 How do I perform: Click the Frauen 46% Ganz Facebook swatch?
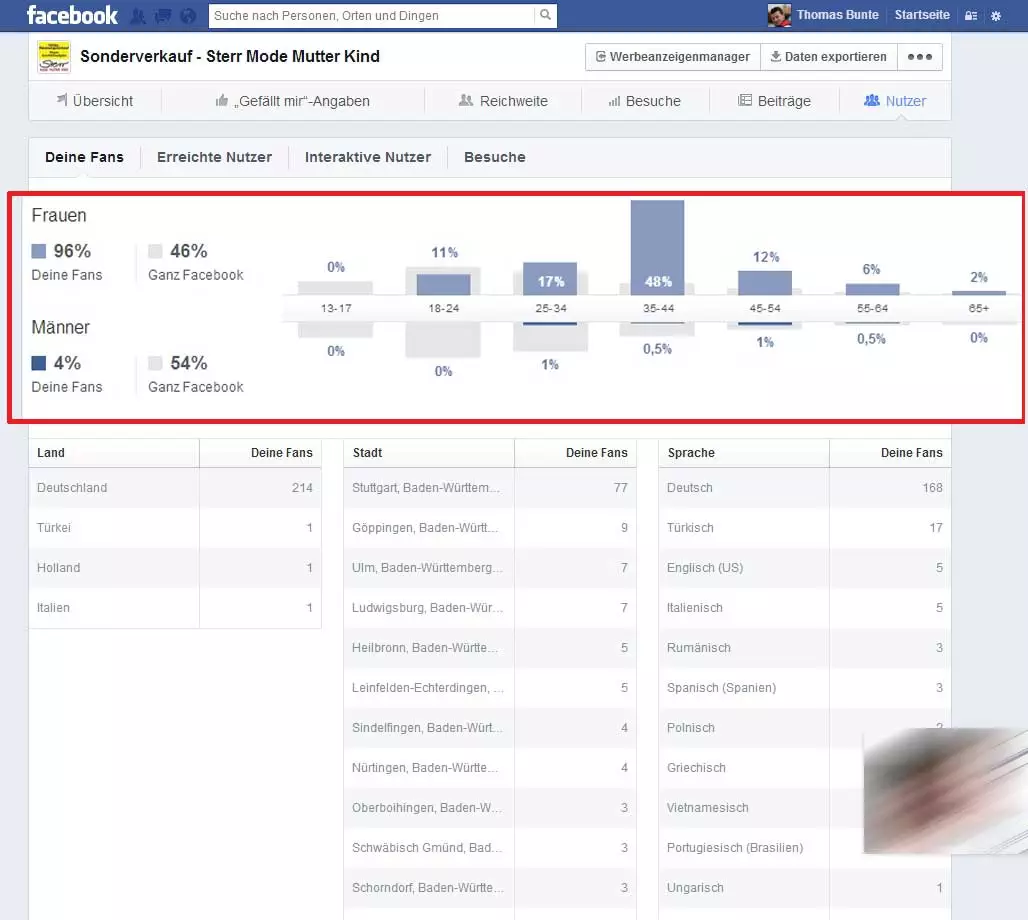click(x=155, y=251)
